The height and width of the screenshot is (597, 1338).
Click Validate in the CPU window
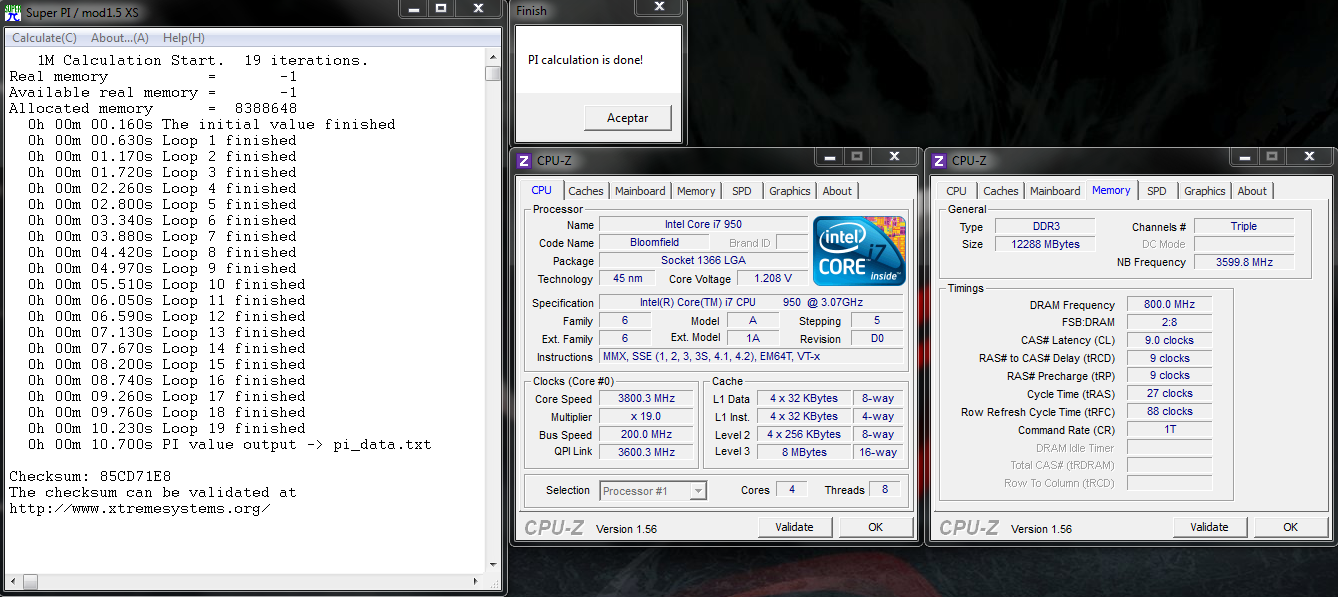(795, 527)
